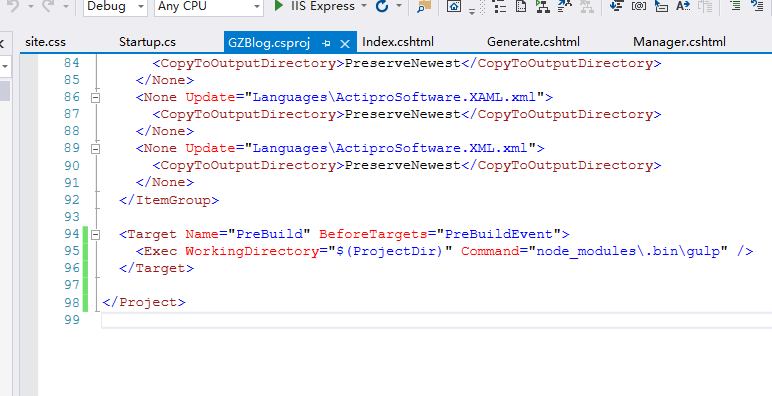Click the Find in Files folder icon
Viewport: 772px width, 396px height.
423,6
